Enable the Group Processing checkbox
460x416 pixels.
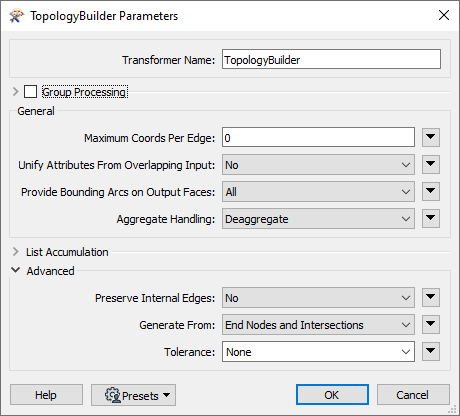tap(30, 92)
